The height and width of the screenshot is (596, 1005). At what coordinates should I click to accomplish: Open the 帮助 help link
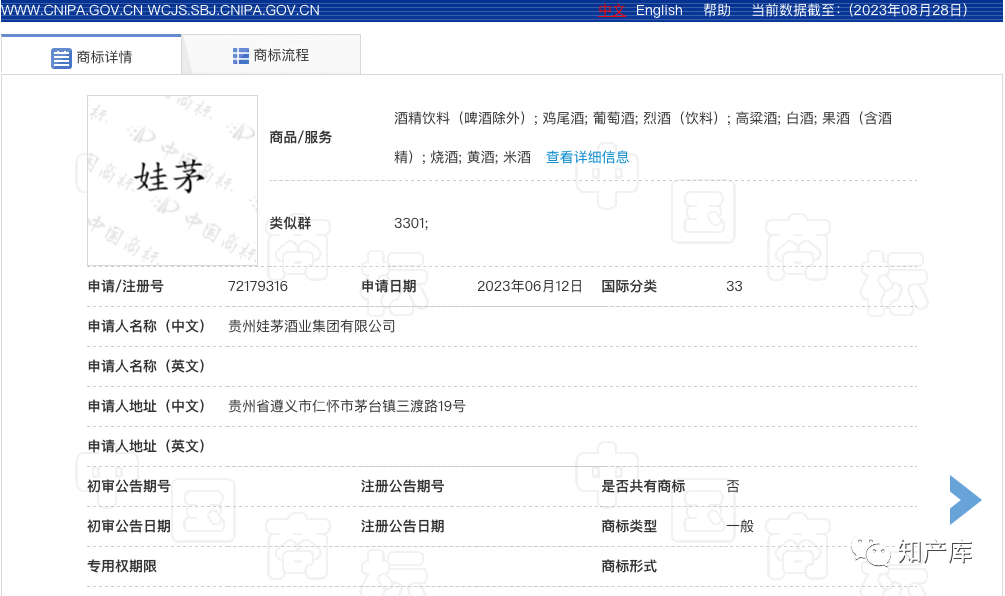pyautogui.click(x=717, y=10)
